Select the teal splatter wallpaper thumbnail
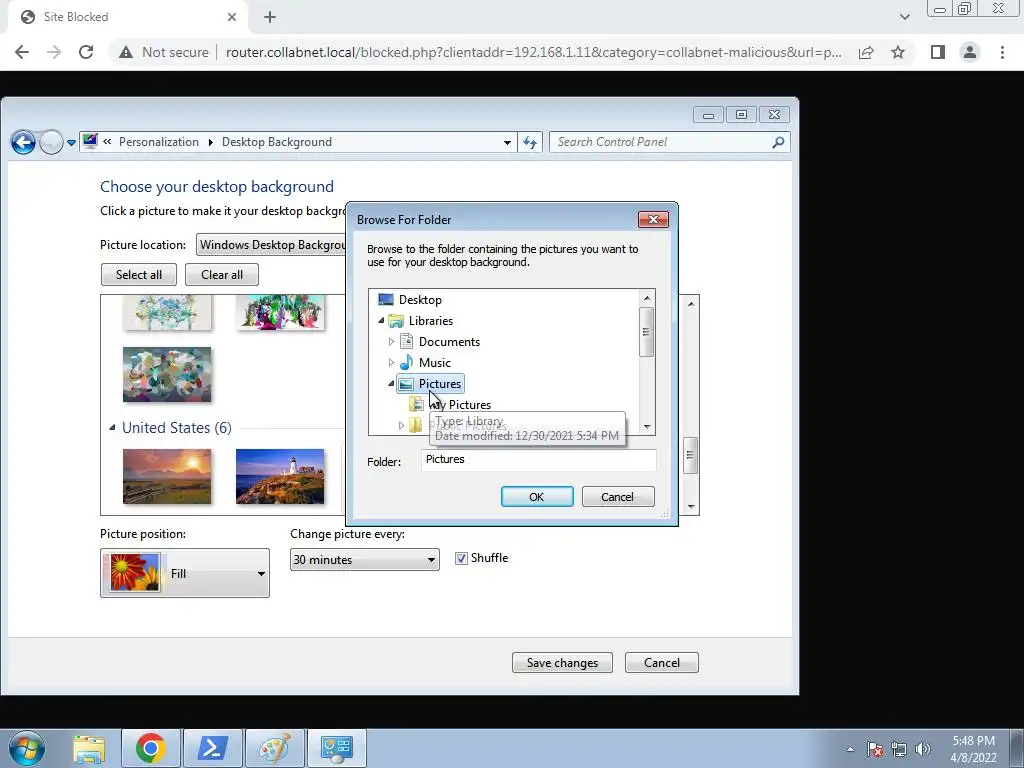This screenshot has height=768, width=1024. coord(167,312)
